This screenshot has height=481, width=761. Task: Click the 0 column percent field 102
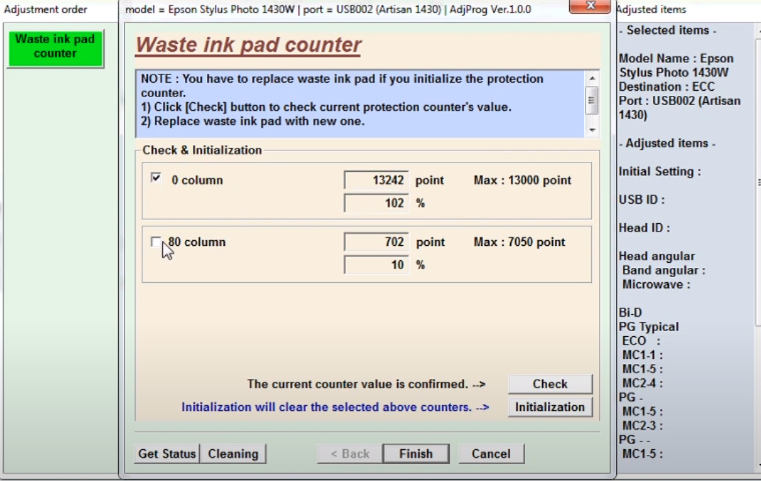pos(376,203)
